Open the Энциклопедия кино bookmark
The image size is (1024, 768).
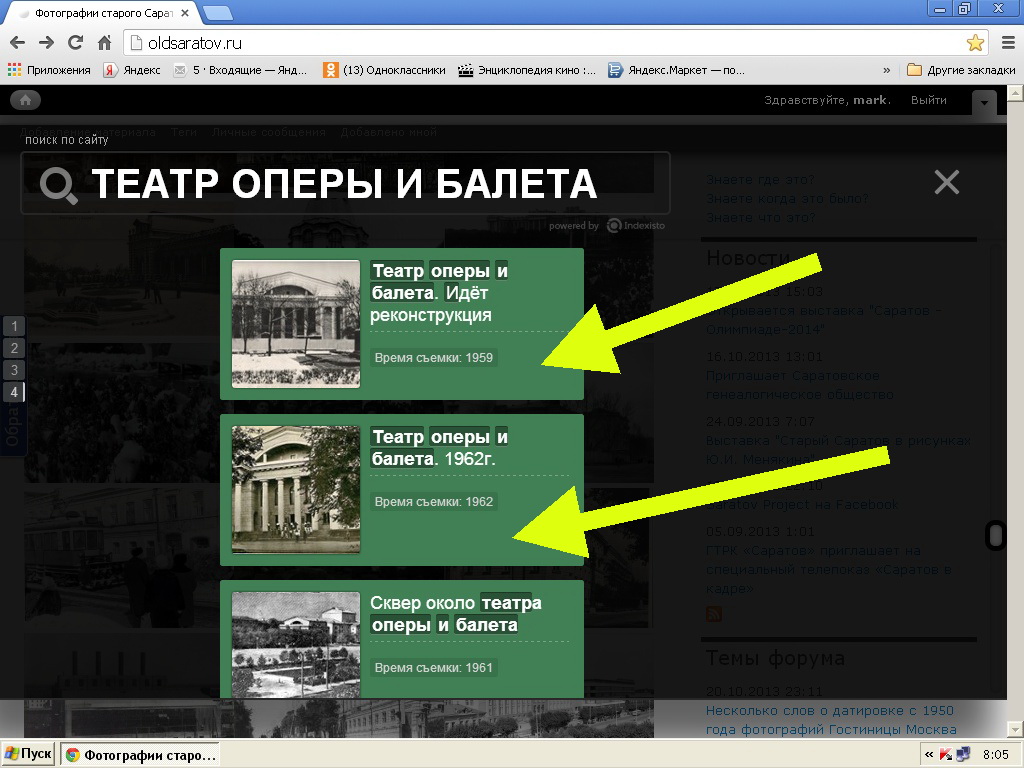(527, 70)
